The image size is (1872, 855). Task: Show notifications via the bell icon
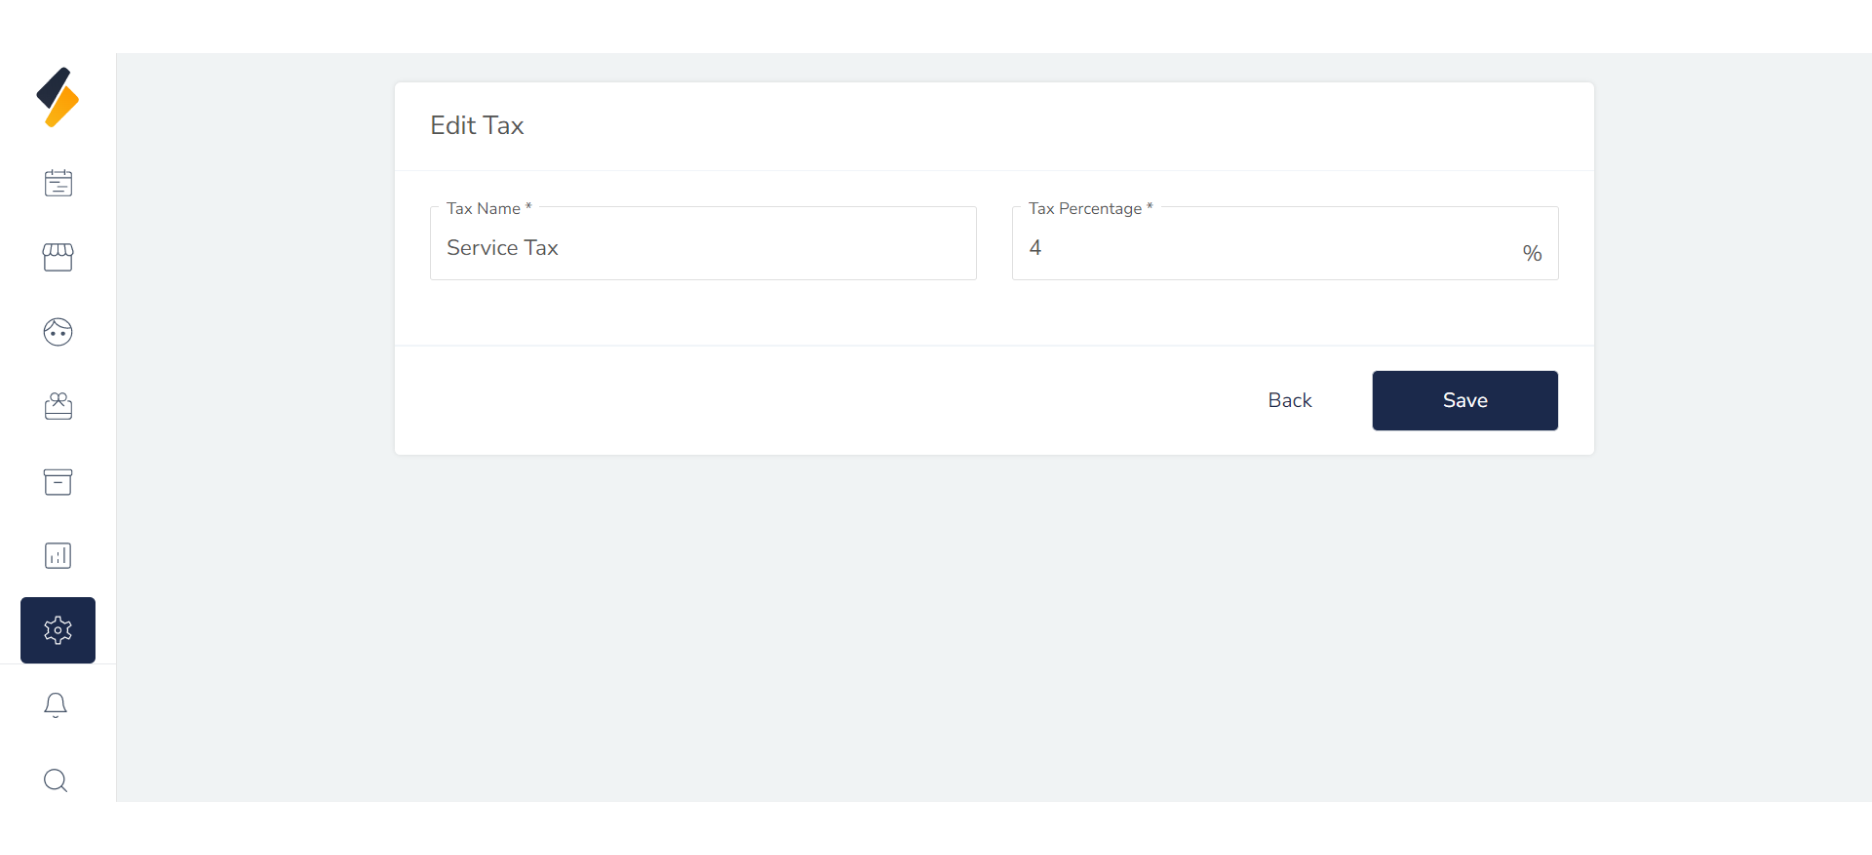(56, 705)
